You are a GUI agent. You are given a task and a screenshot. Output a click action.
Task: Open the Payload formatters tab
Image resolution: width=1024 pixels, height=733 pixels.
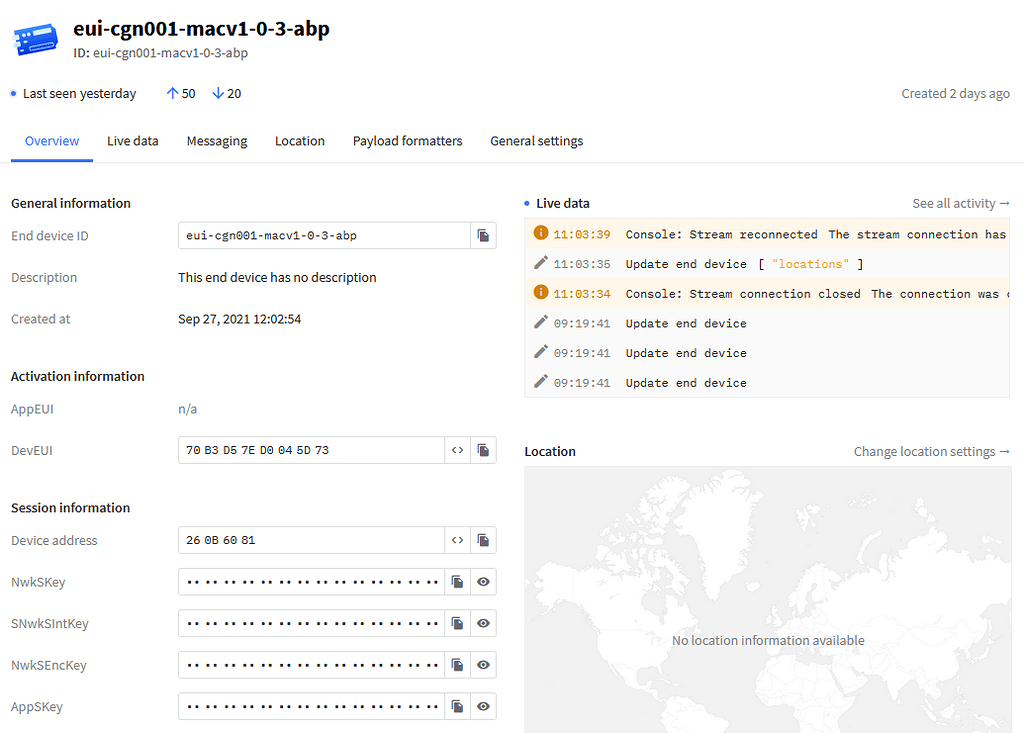[407, 141]
